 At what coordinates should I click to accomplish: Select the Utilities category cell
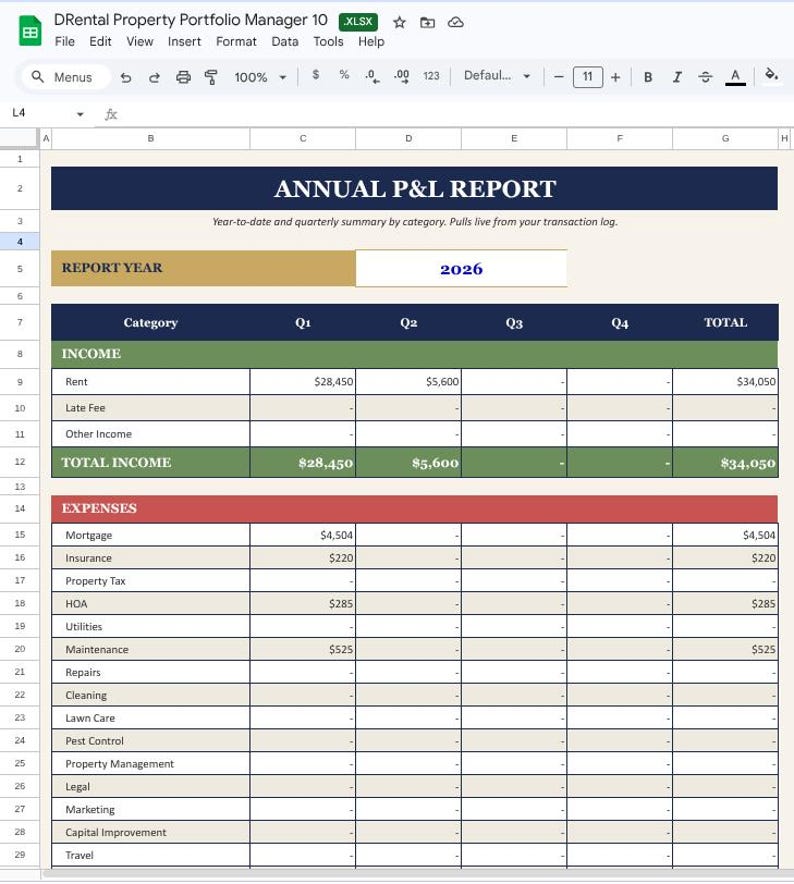click(x=151, y=626)
